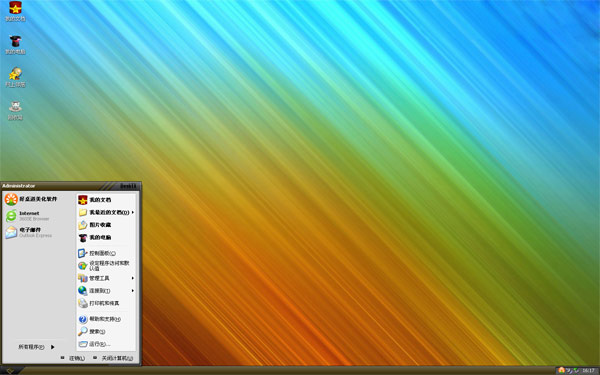
Task: Open Search with magnifier icon in start menu
Action: click(92, 331)
